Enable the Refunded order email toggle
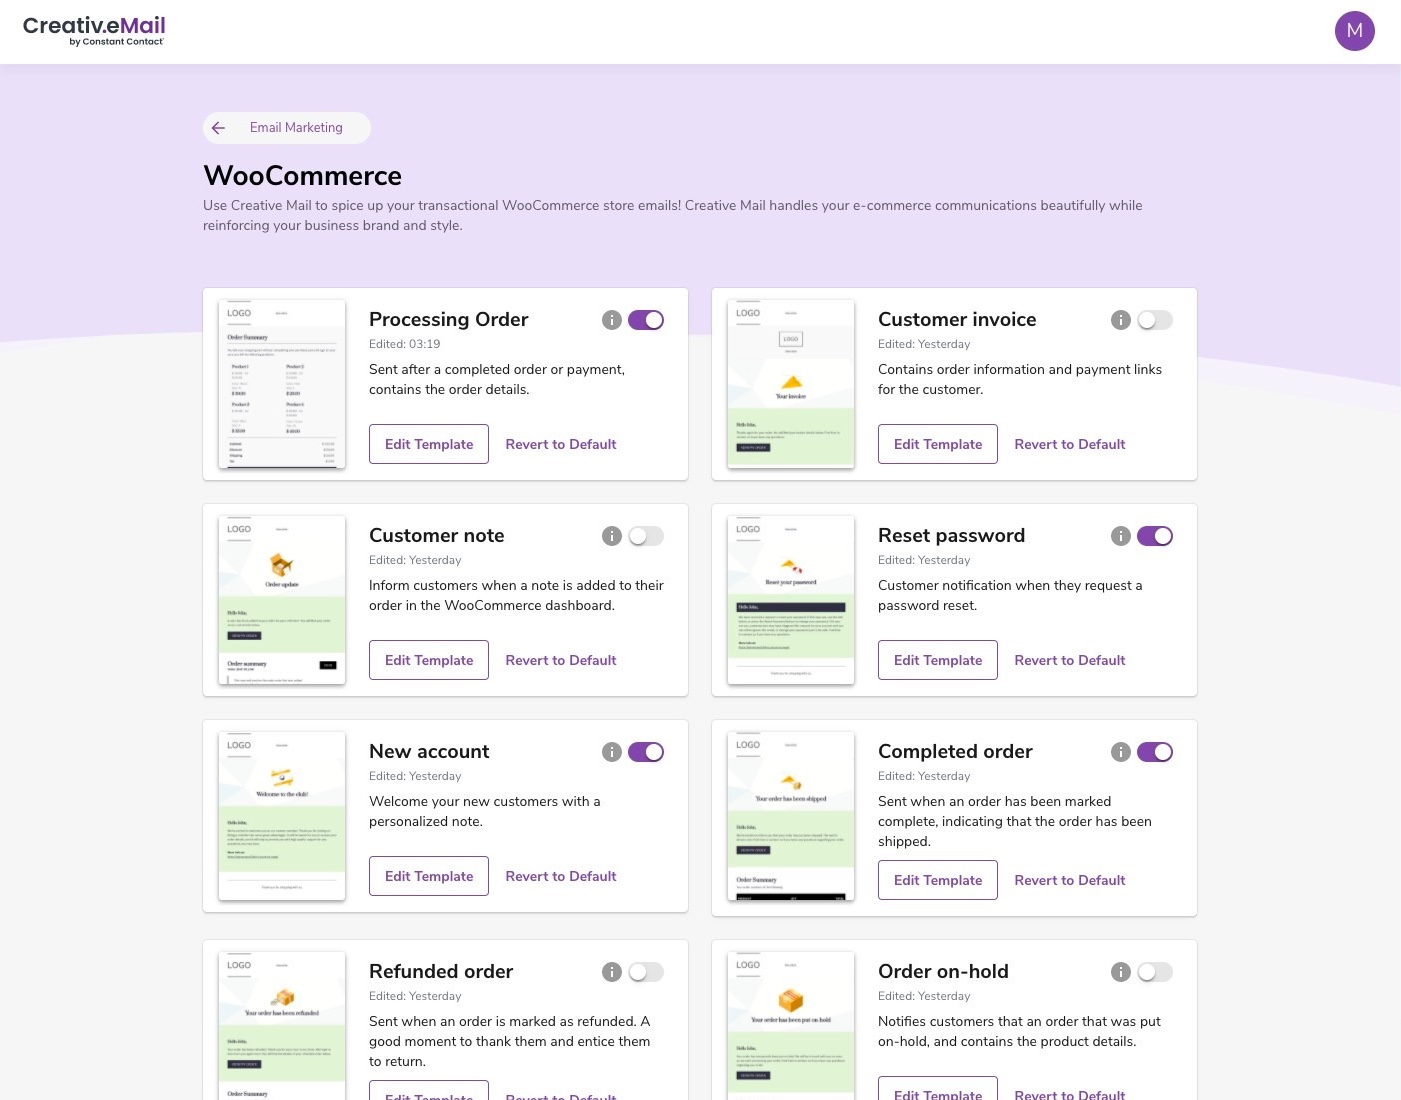This screenshot has width=1401, height=1100. (646, 972)
